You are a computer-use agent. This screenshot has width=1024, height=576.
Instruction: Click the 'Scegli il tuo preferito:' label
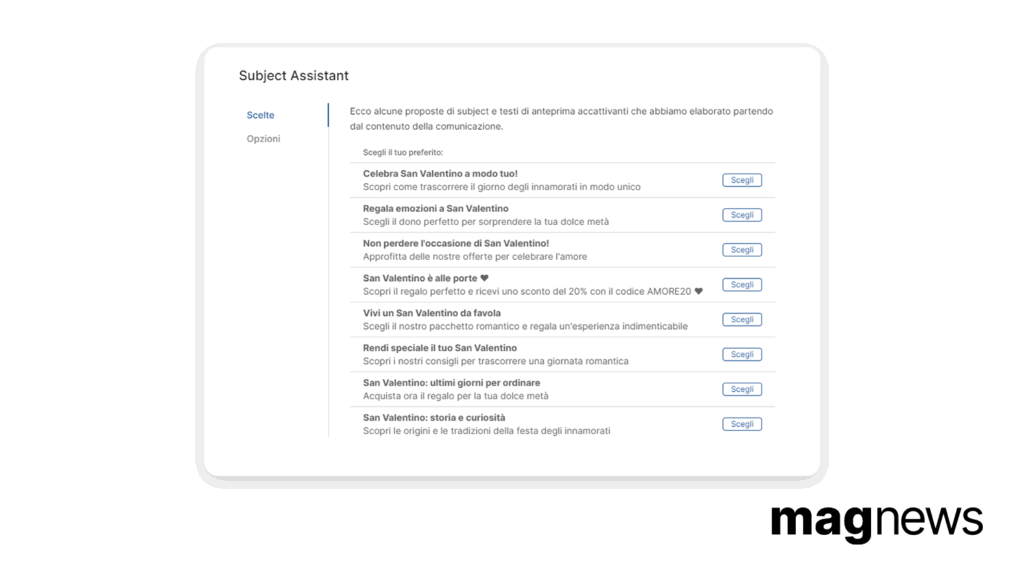coord(403,152)
